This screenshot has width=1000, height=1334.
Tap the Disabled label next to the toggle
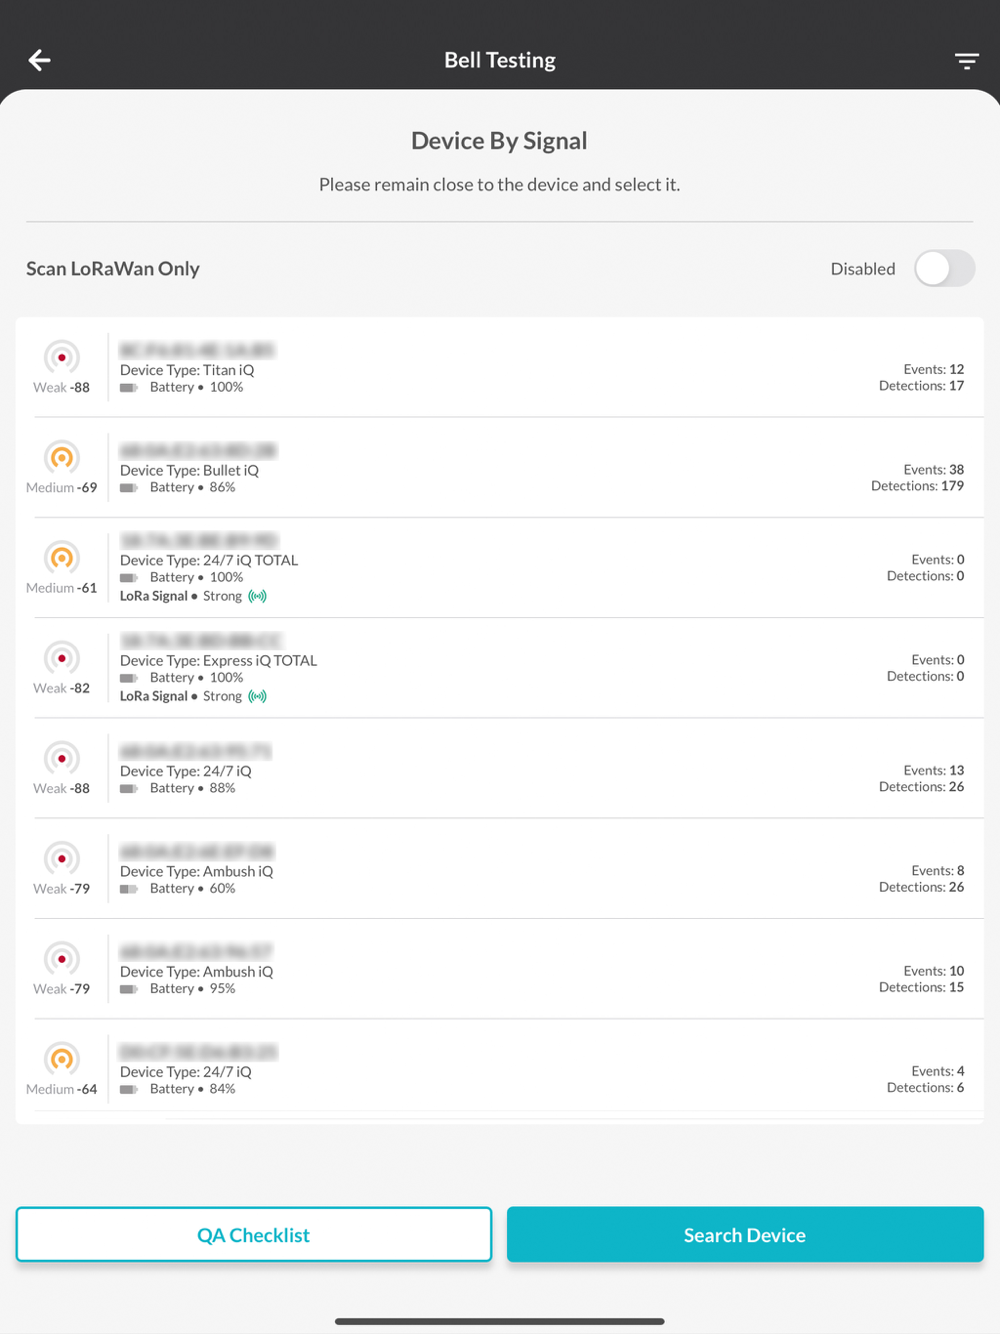click(862, 269)
